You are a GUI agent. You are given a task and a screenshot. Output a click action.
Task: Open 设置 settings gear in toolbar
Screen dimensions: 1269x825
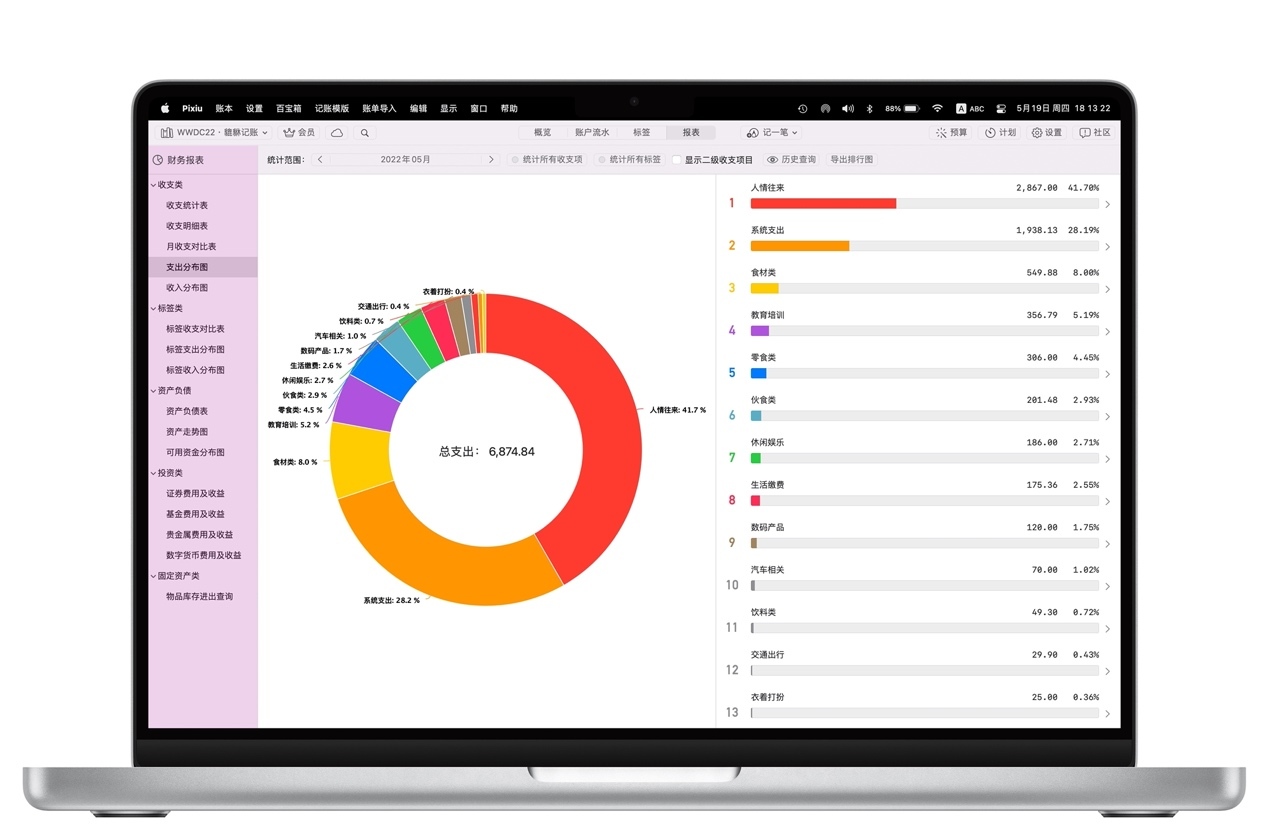1046,132
